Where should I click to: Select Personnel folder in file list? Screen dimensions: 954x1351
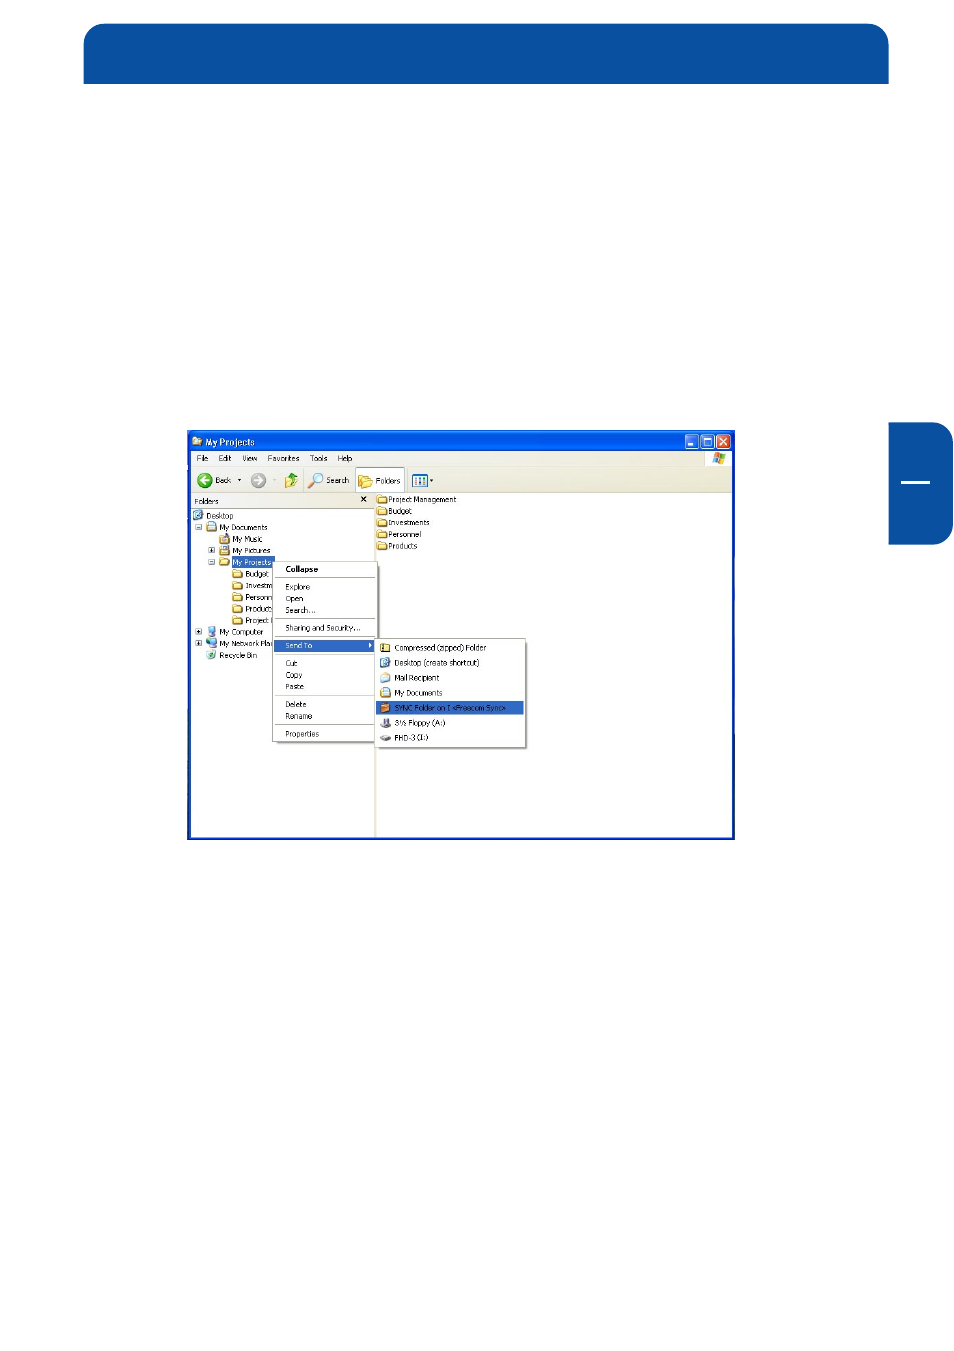[399, 534]
